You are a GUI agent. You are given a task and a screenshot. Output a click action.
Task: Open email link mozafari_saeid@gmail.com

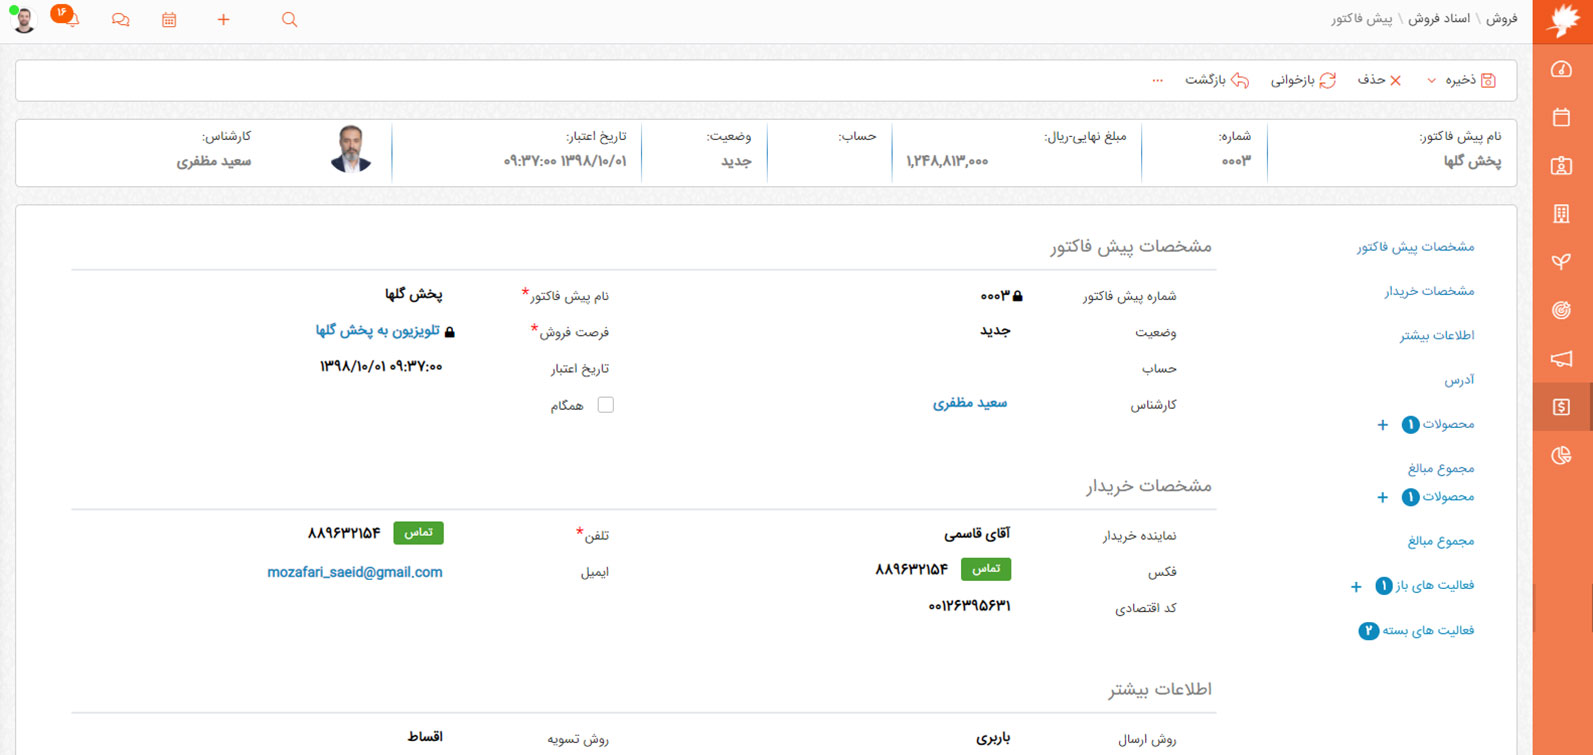[354, 572]
